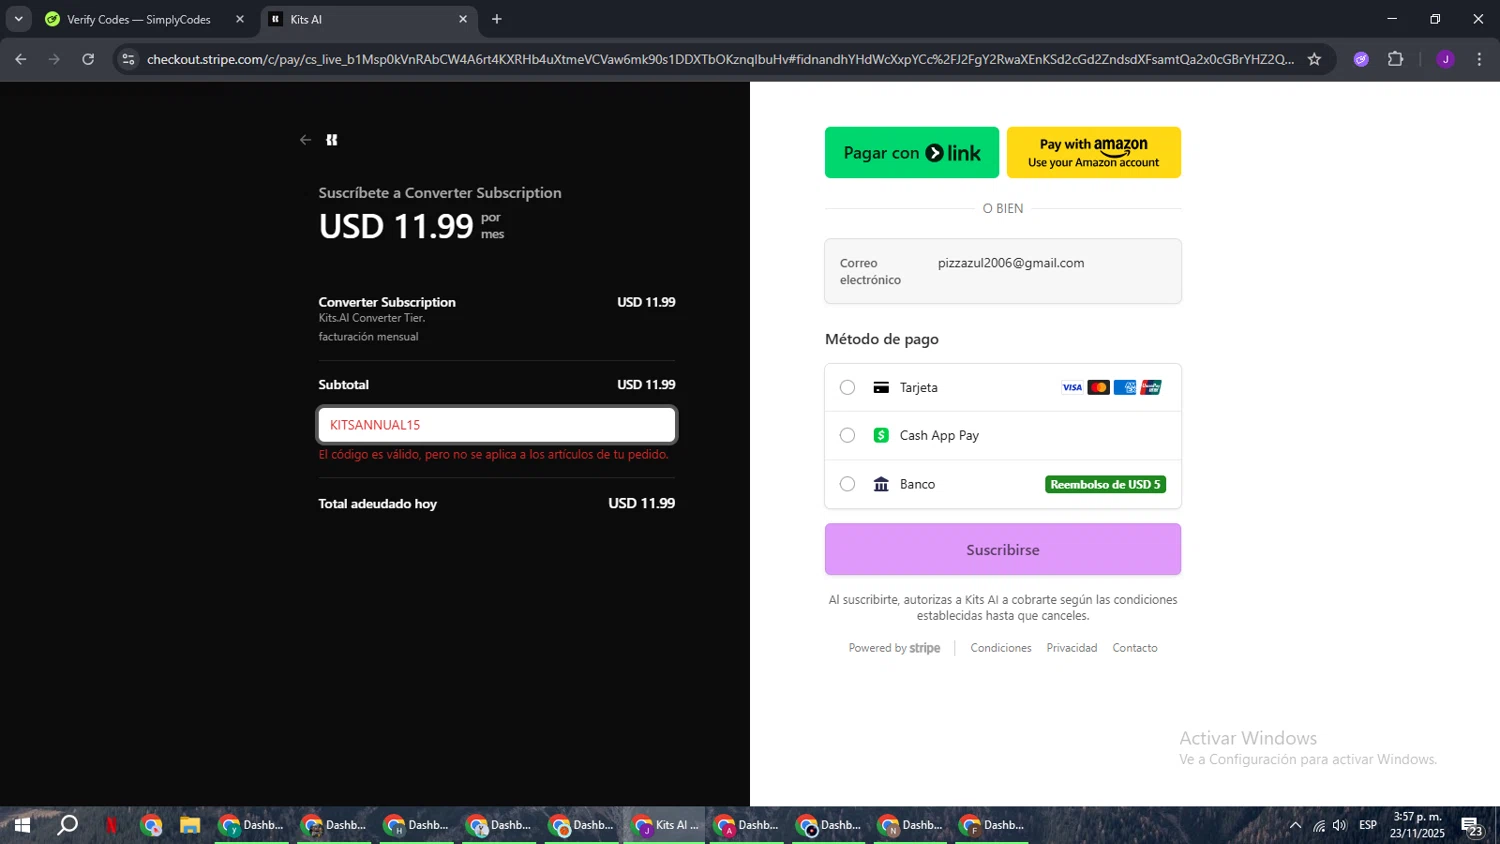This screenshot has height=844, width=1500.
Task: Click the Powered by stripe link
Action: click(895, 648)
